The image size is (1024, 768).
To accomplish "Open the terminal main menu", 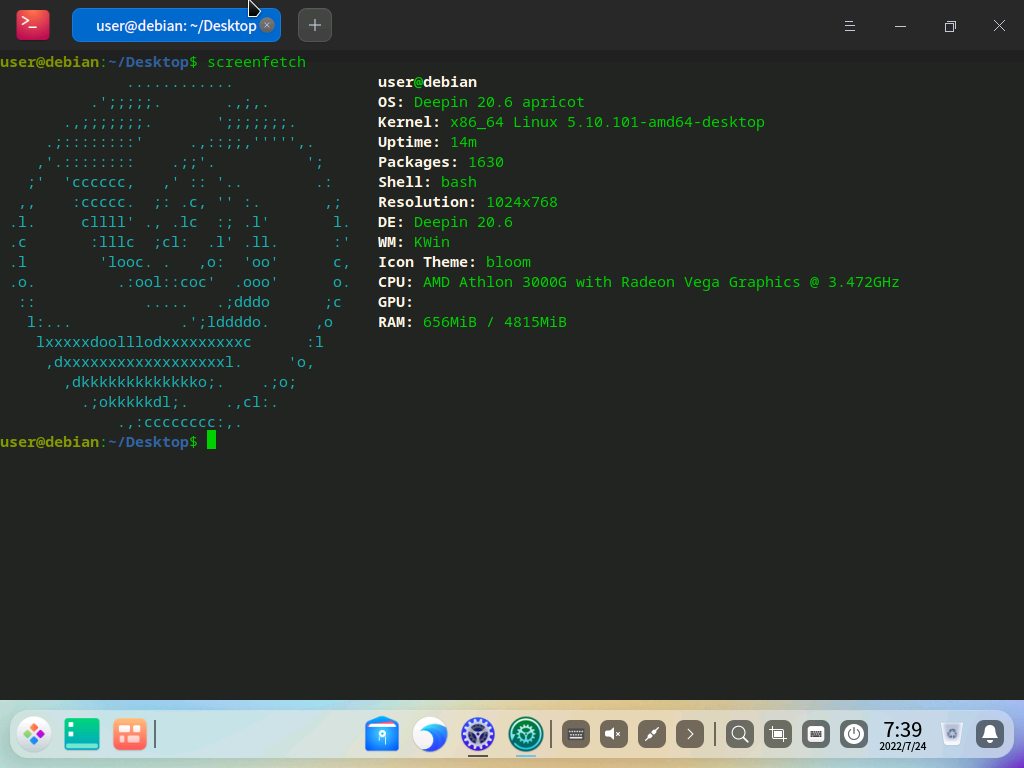I will click(x=849, y=26).
